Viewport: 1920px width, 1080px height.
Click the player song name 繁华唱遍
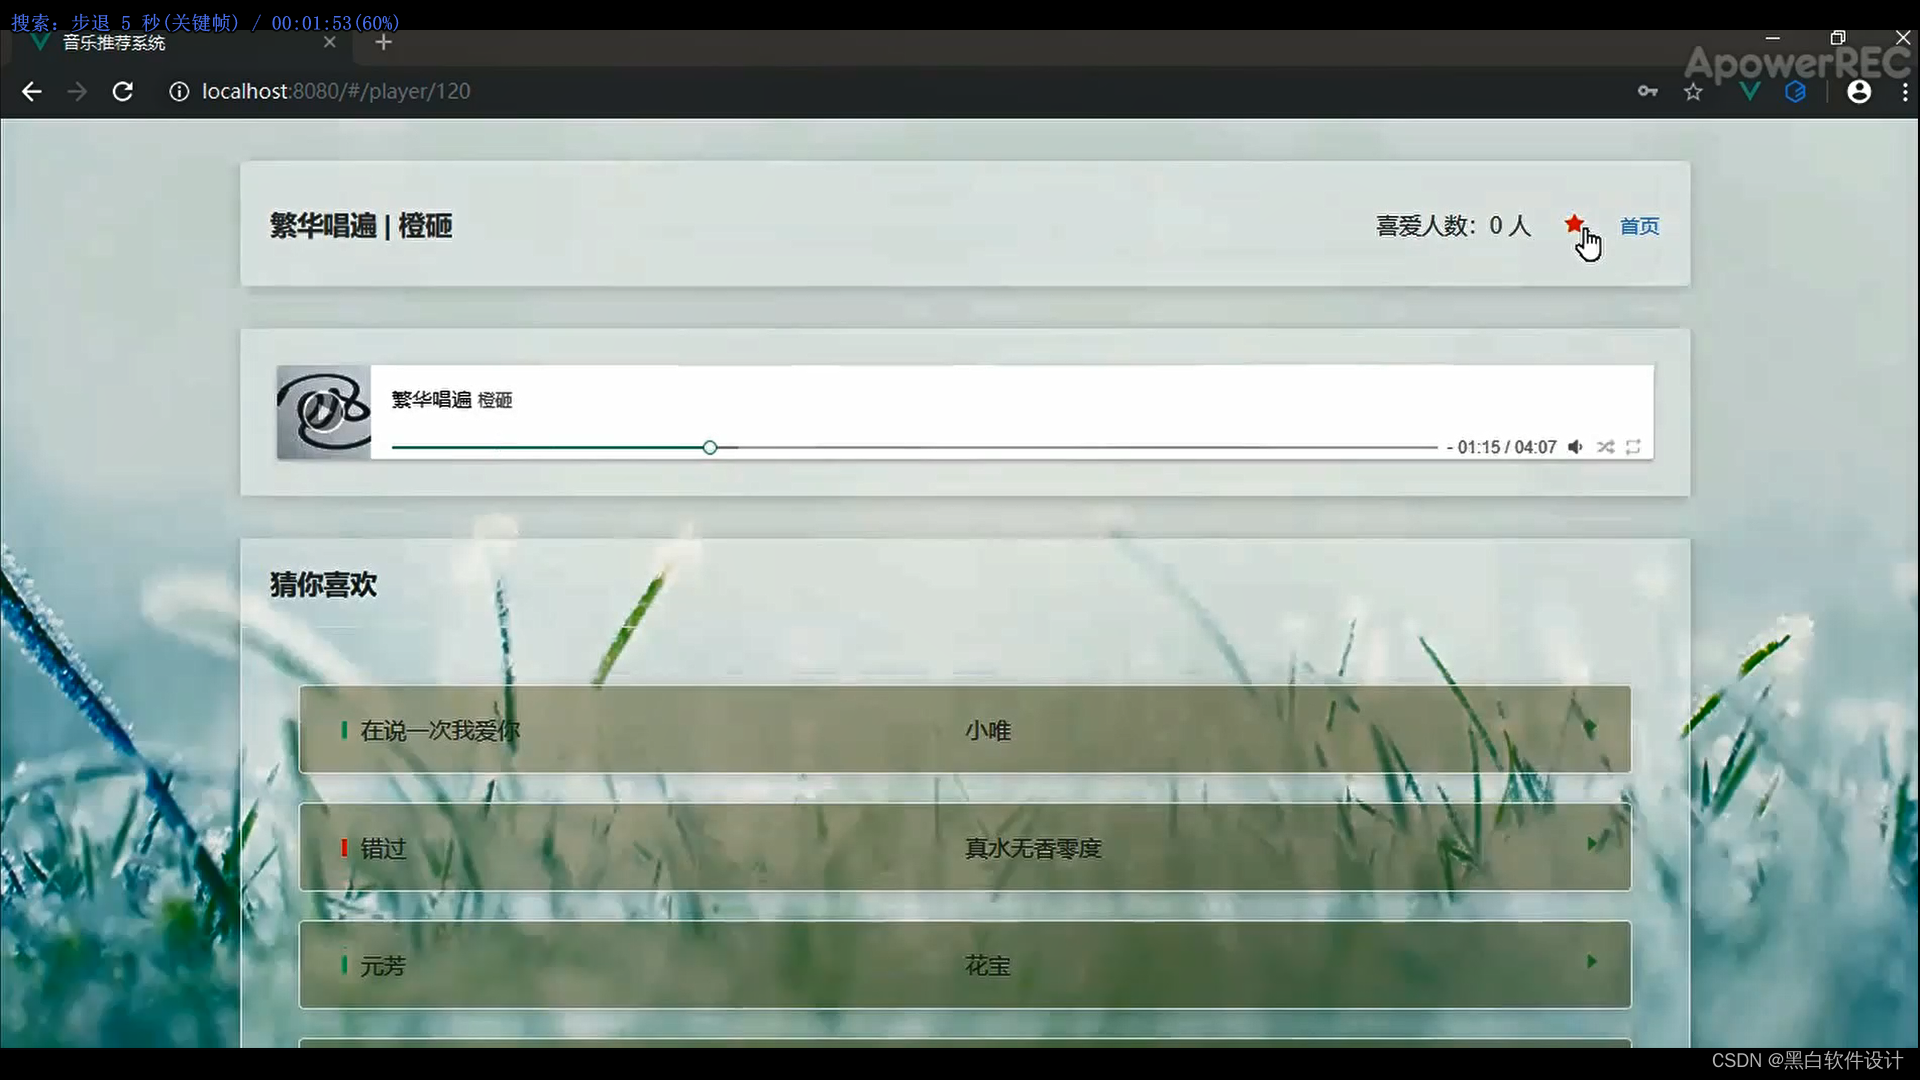pyautogui.click(x=431, y=400)
